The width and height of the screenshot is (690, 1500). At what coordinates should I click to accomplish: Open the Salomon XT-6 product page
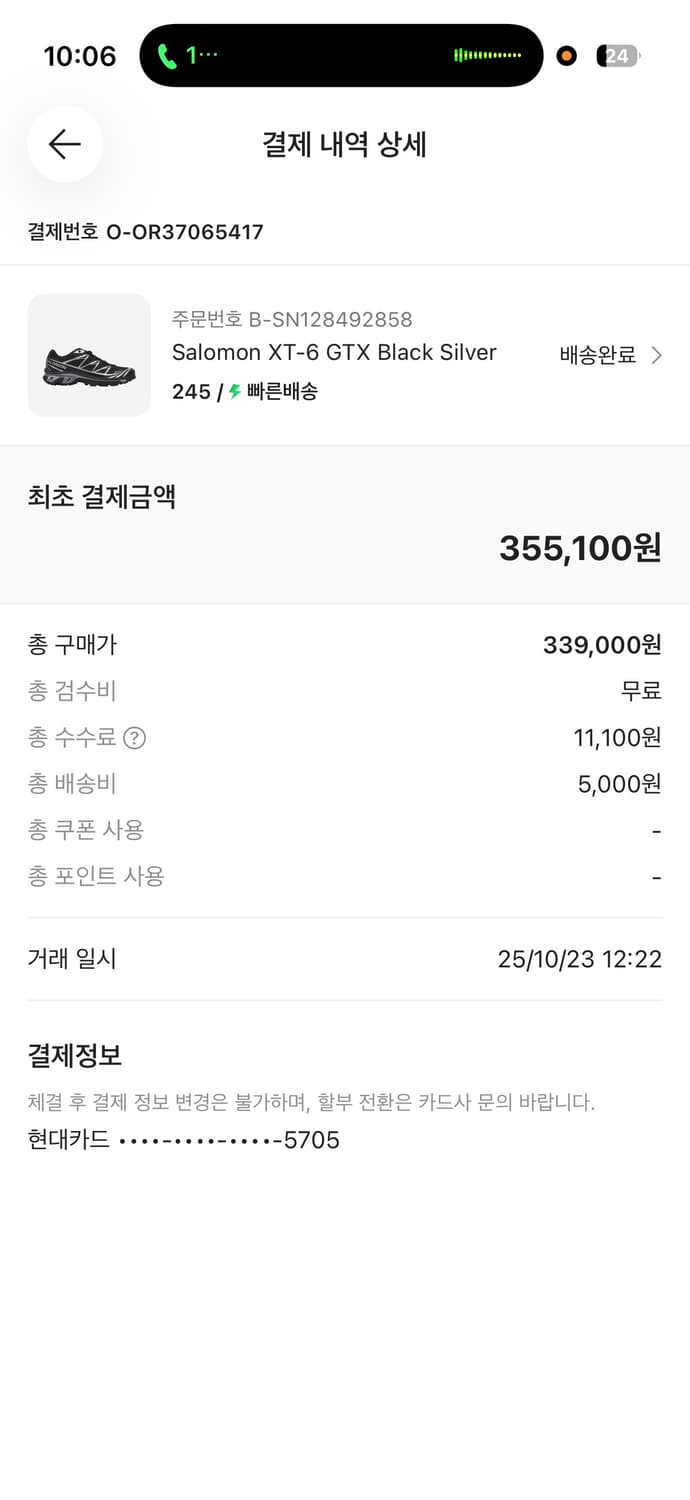[x=333, y=352]
